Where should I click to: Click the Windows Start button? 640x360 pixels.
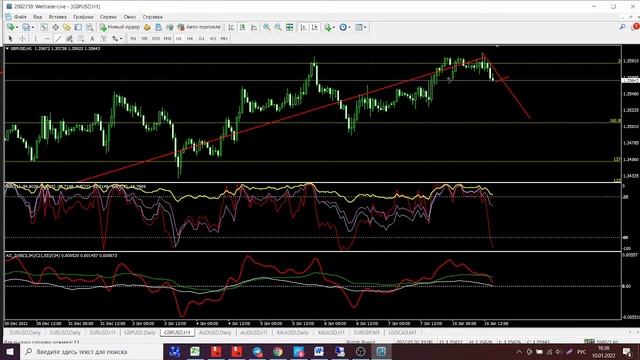coord(10,351)
